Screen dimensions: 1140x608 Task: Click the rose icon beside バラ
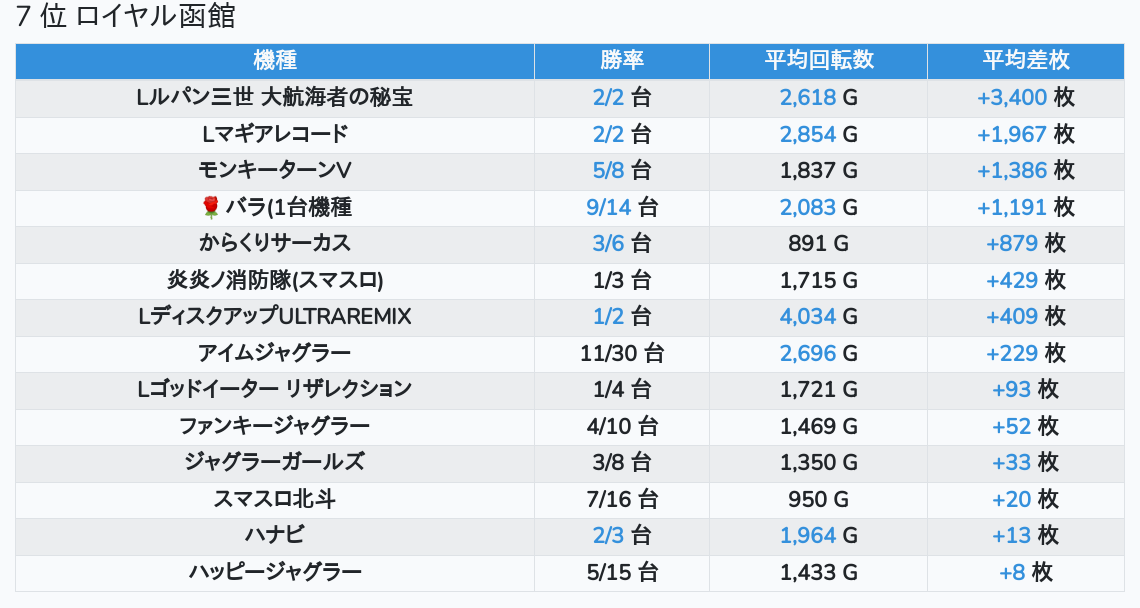coord(211,207)
